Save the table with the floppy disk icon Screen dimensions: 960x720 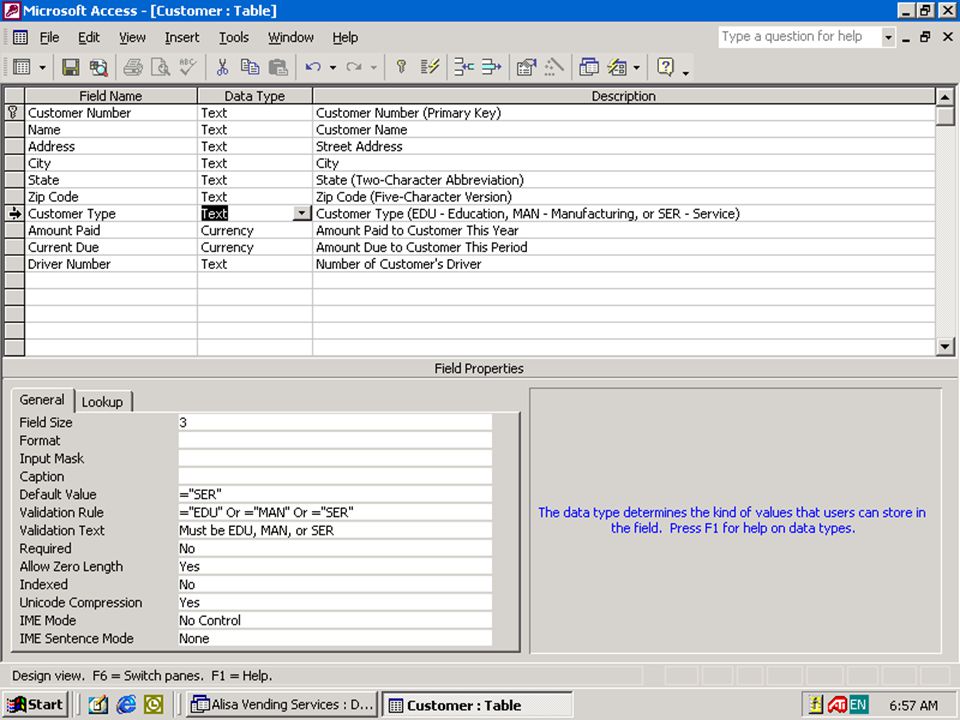[x=70, y=67]
